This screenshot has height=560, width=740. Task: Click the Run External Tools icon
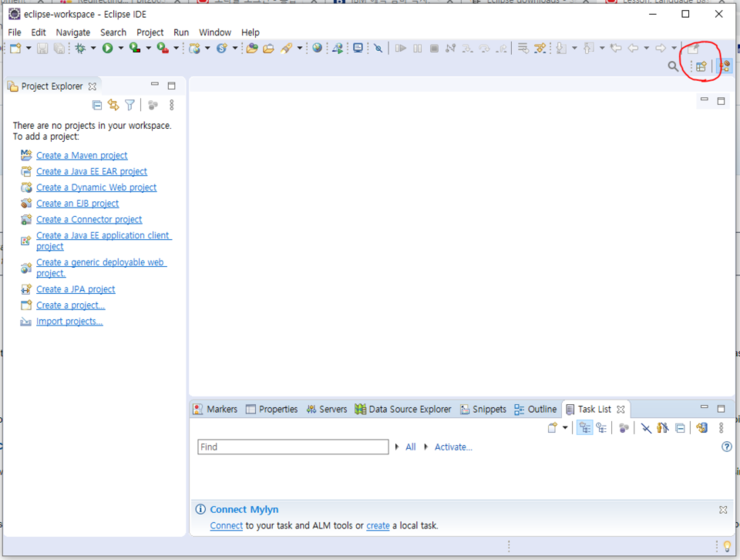pyautogui.click(x=163, y=48)
